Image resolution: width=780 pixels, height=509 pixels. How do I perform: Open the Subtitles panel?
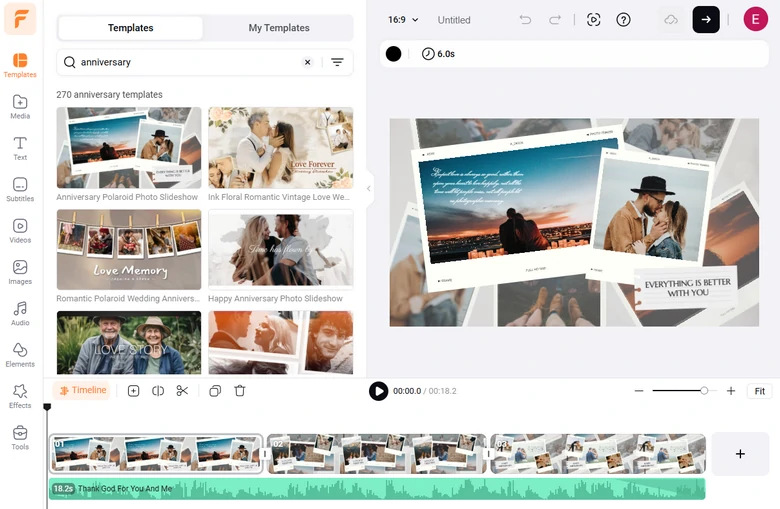click(20, 190)
